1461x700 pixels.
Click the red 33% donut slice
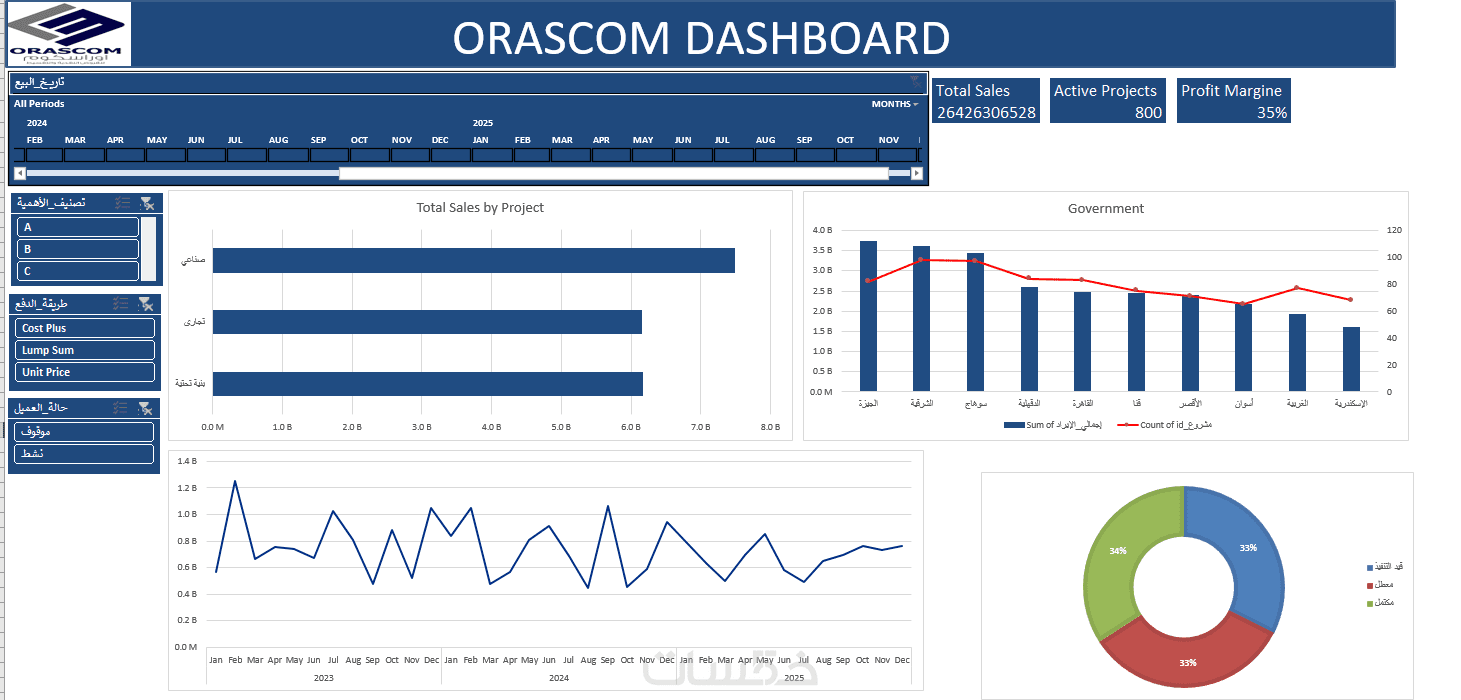point(1188,662)
